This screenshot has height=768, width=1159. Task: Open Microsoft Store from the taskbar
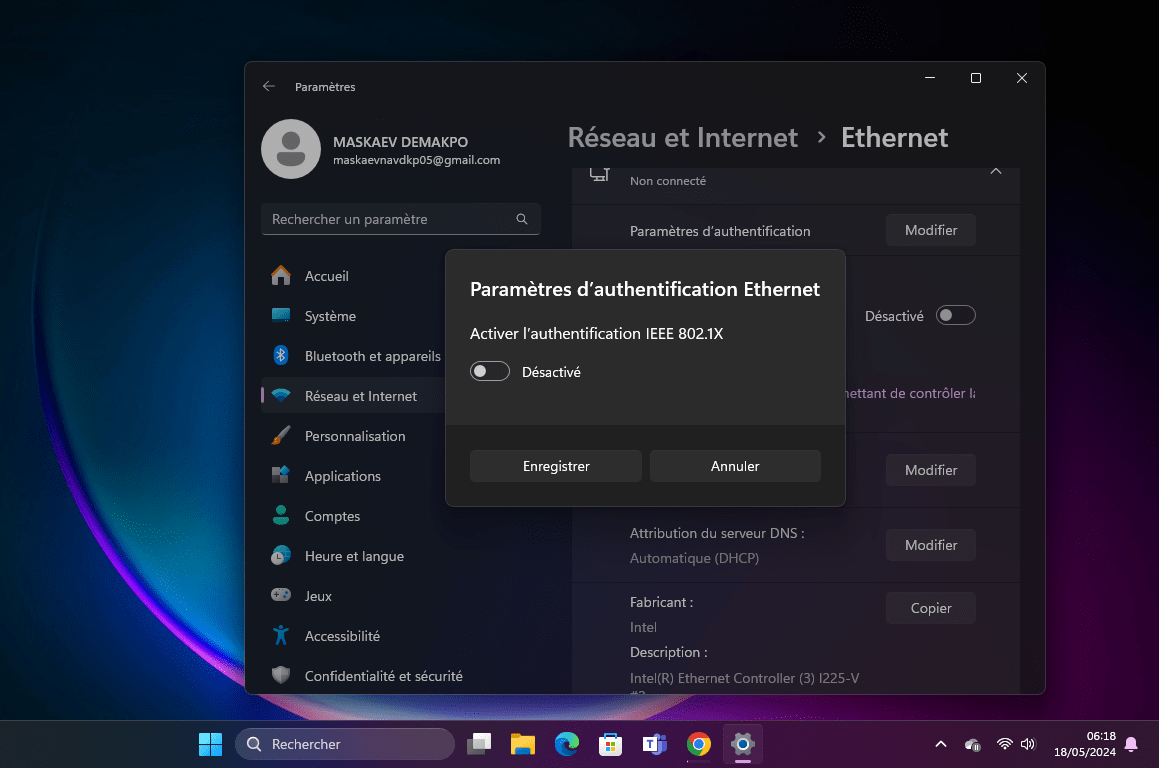pos(611,744)
